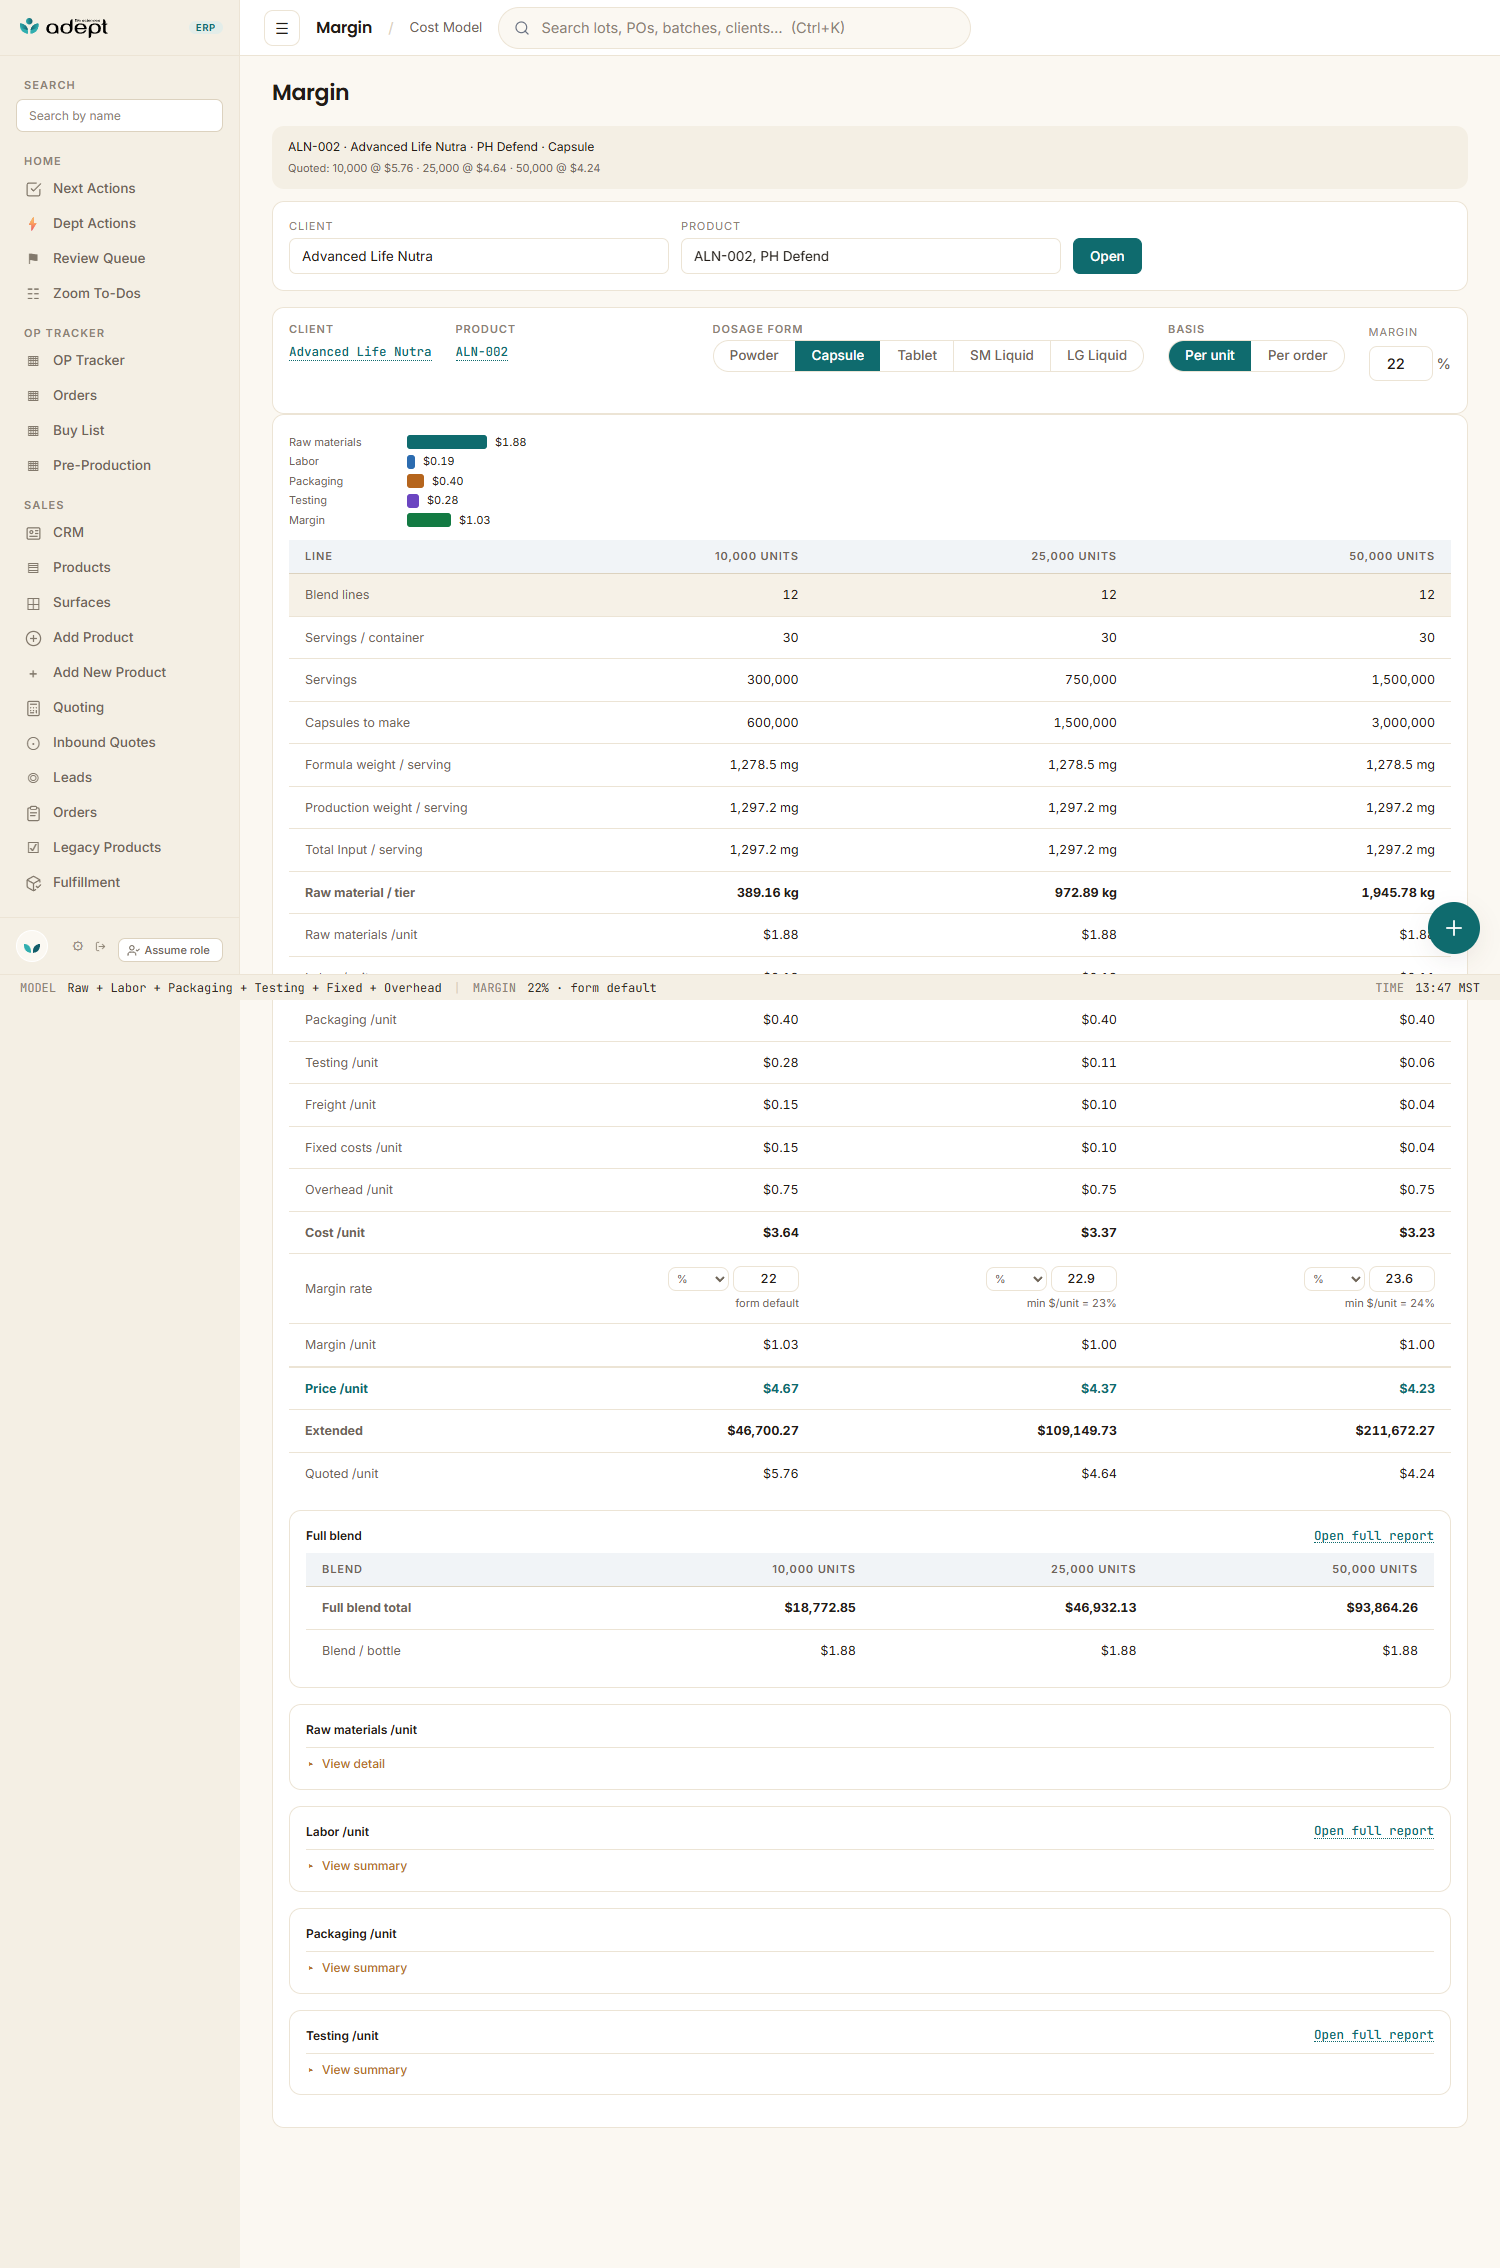This screenshot has width=1500, height=2268.
Task: Click the calculator icon next to Quoting
Action: pos(34,708)
